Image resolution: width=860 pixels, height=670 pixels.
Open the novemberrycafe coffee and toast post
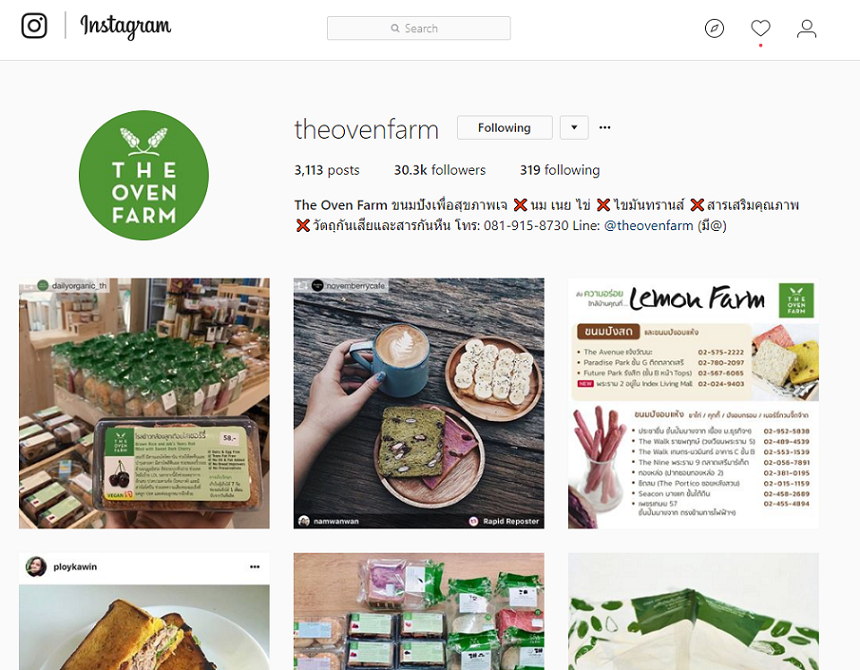(x=419, y=404)
